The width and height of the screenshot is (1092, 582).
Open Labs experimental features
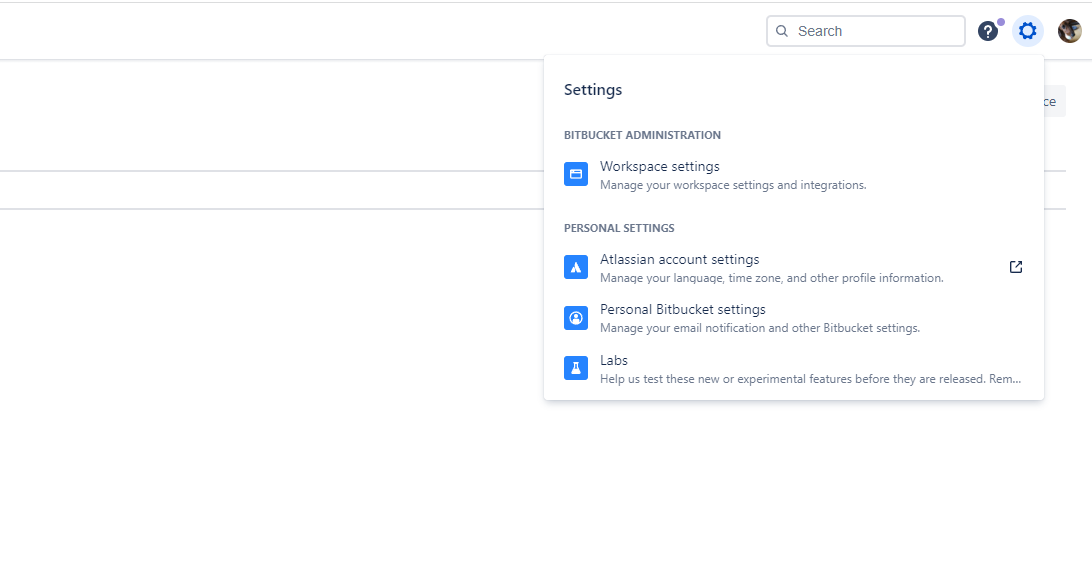(793, 369)
